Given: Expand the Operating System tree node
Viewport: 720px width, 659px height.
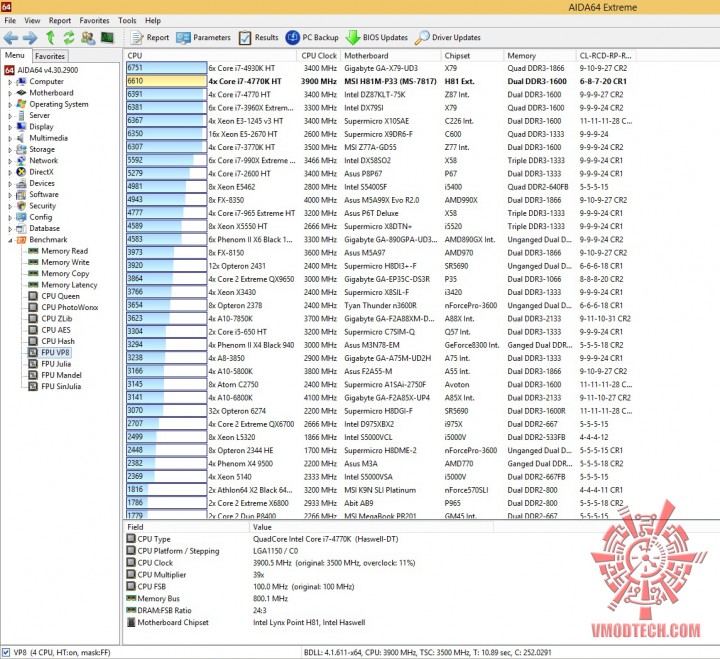Looking at the screenshot, I should pyautogui.click(x=10, y=104).
